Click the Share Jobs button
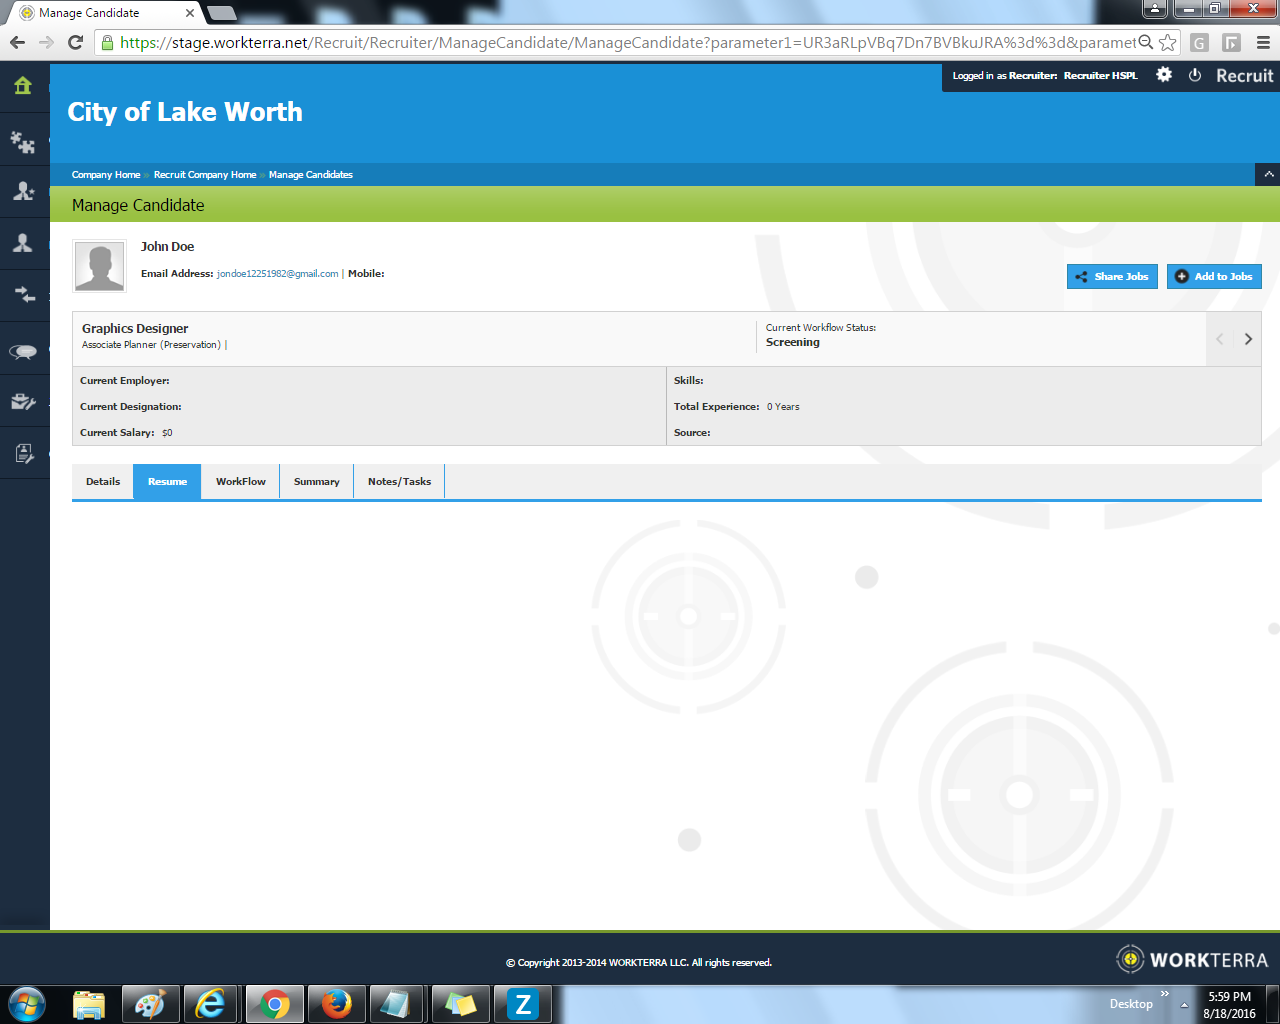 click(1112, 276)
